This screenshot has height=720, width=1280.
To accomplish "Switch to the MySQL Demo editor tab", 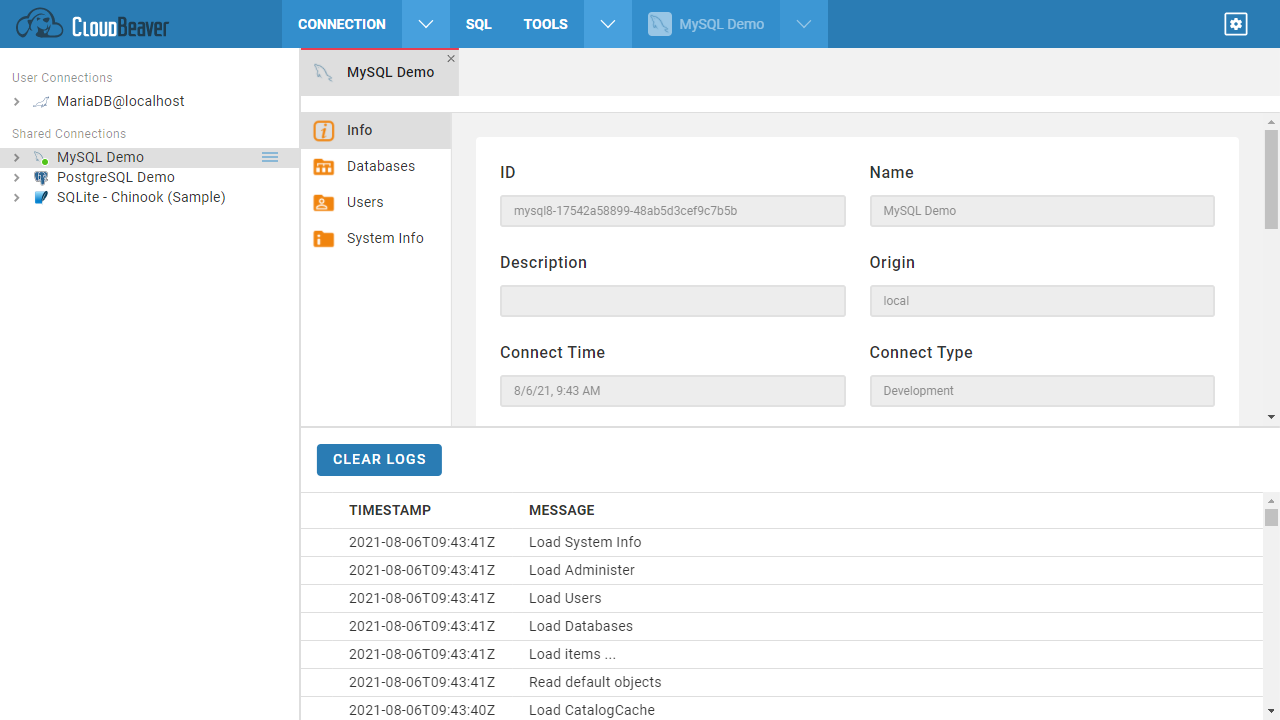I will [x=380, y=72].
